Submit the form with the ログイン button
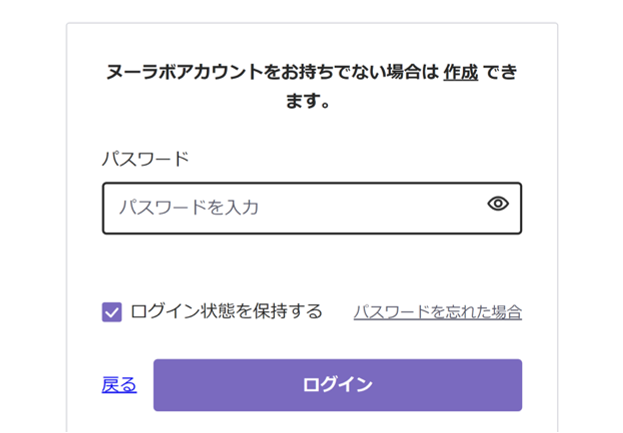 [337, 385]
